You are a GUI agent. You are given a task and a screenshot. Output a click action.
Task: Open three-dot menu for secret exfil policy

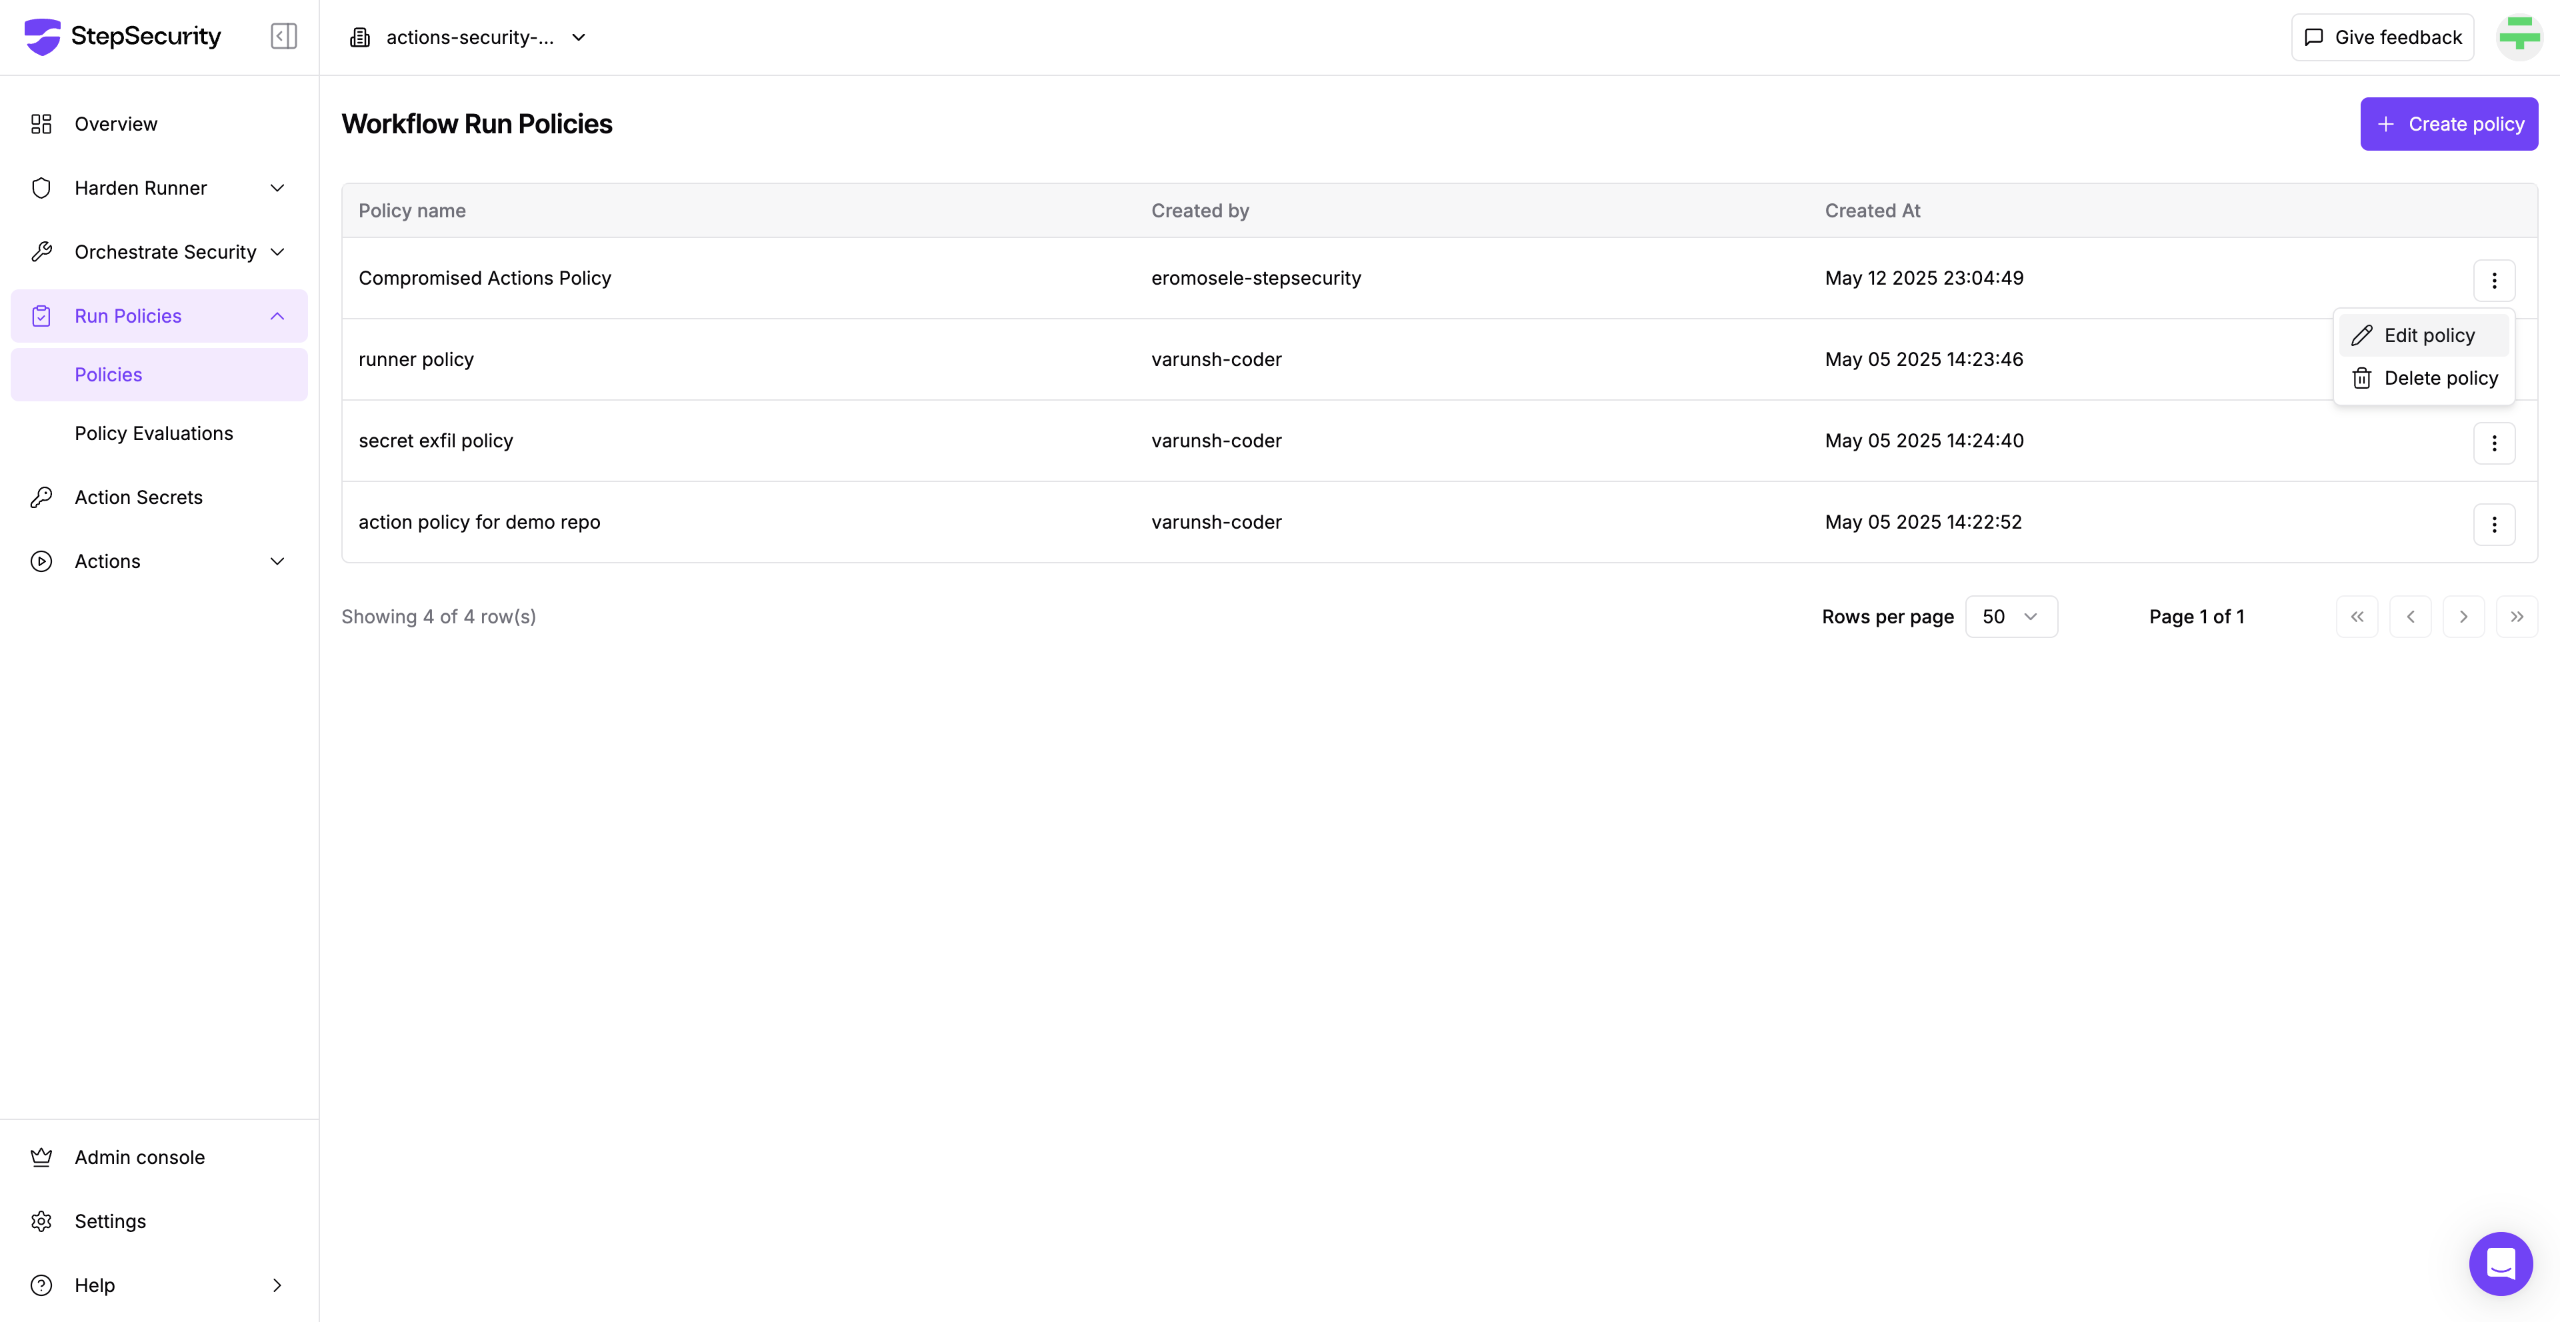[2494, 443]
